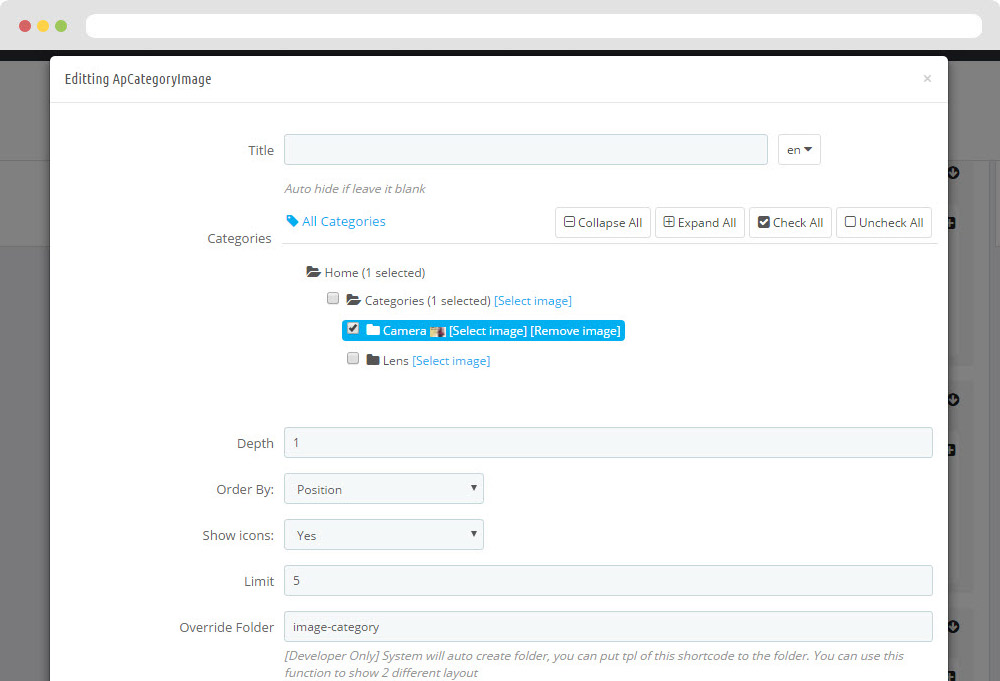Click Select image link for Categories
Image resolution: width=1000 pixels, height=681 pixels.
click(533, 300)
